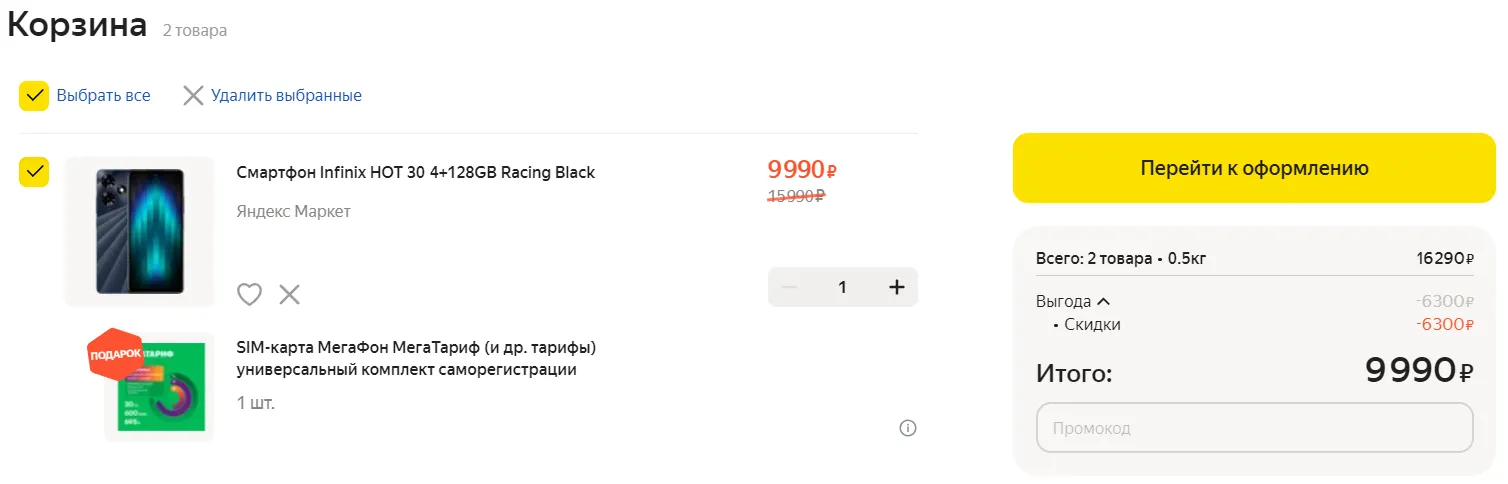Open Infinix smartphone product thumbnail
The width and height of the screenshot is (1508, 484).
140,231
